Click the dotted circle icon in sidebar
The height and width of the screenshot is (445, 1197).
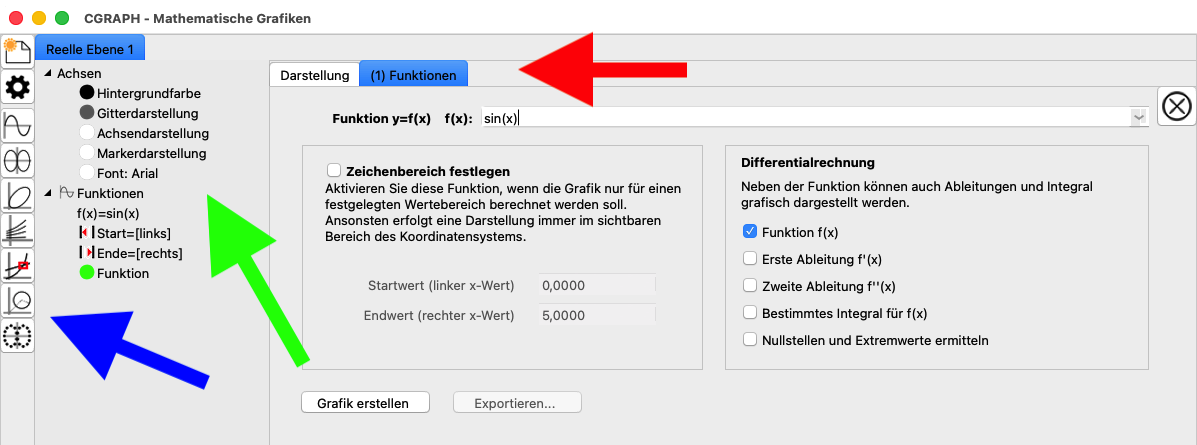coord(18,335)
